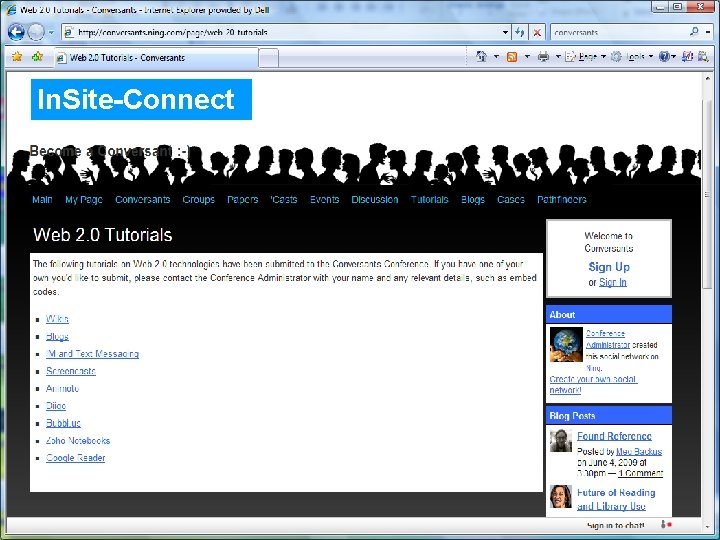Open the Tutorials navigation tab
The image size is (720, 540).
click(x=429, y=200)
